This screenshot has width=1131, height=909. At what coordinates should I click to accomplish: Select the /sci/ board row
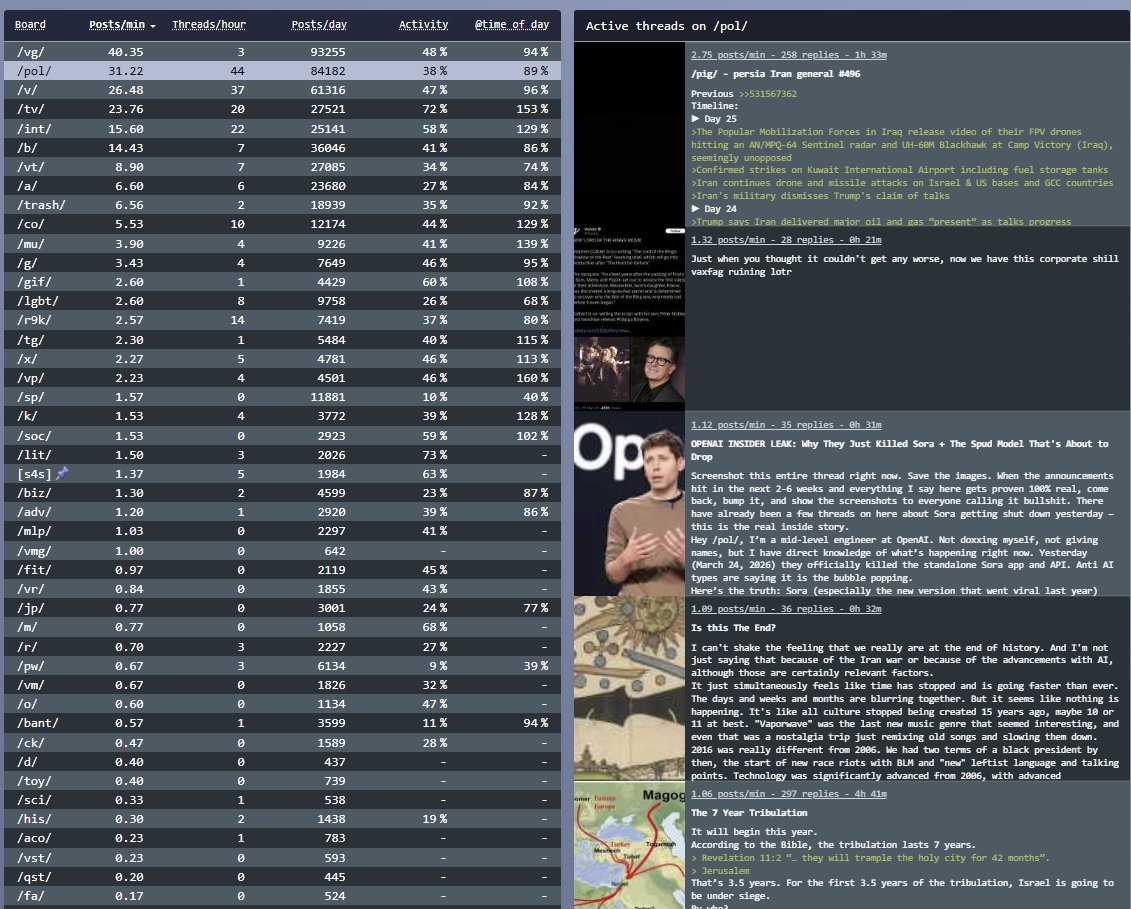coord(282,800)
